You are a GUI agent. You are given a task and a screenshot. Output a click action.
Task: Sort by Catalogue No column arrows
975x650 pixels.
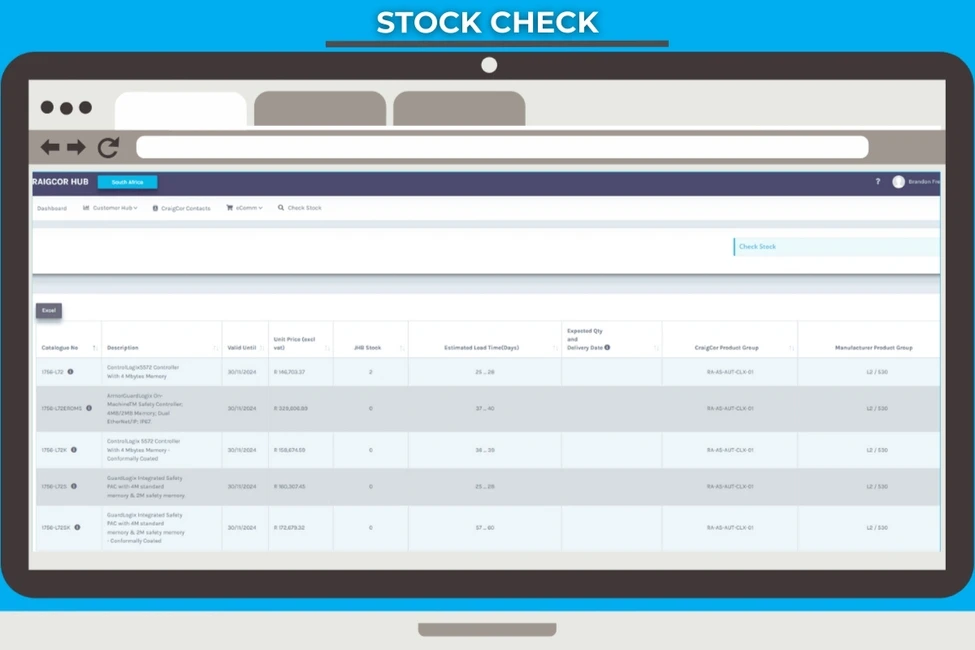[x=95, y=348]
